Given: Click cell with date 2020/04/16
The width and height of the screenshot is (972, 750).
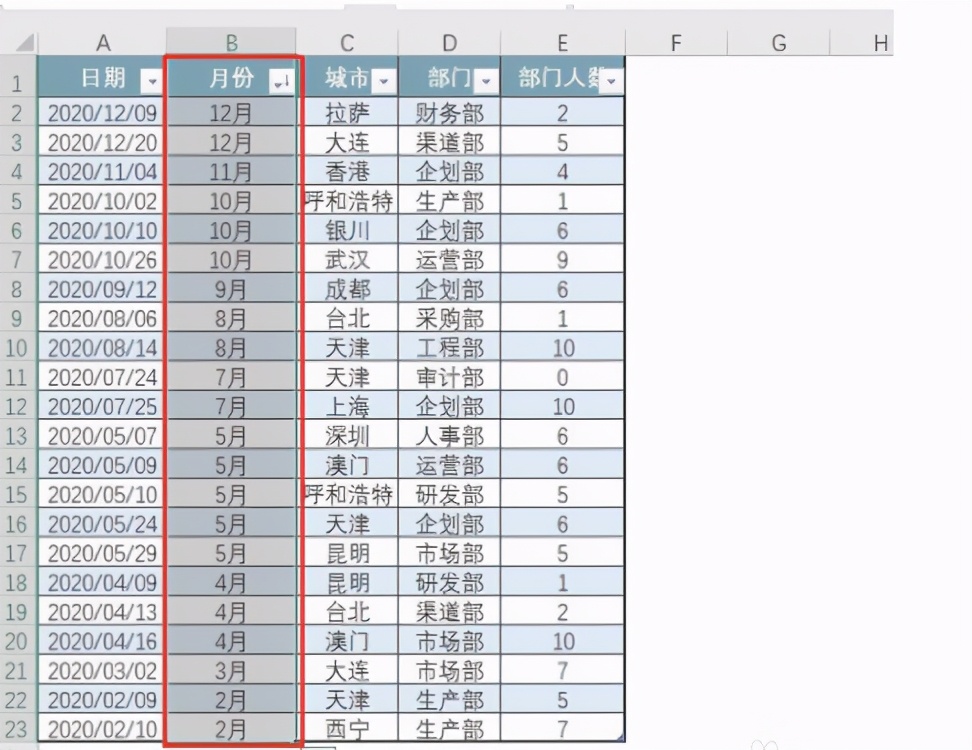Looking at the screenshot, I should 102,641.
